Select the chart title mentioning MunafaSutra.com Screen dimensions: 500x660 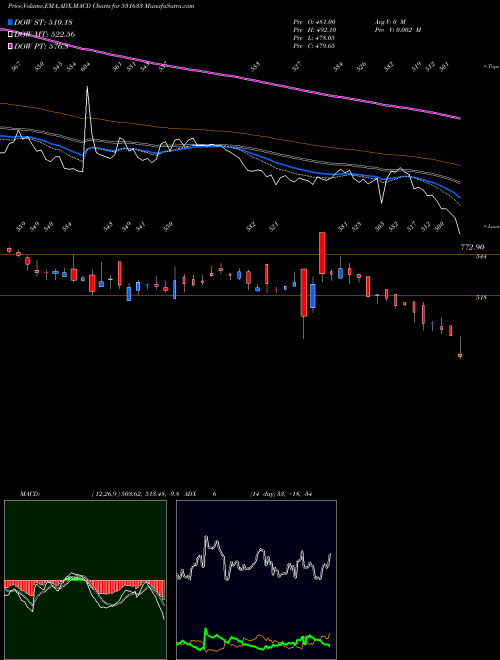[x=101, y=6]
